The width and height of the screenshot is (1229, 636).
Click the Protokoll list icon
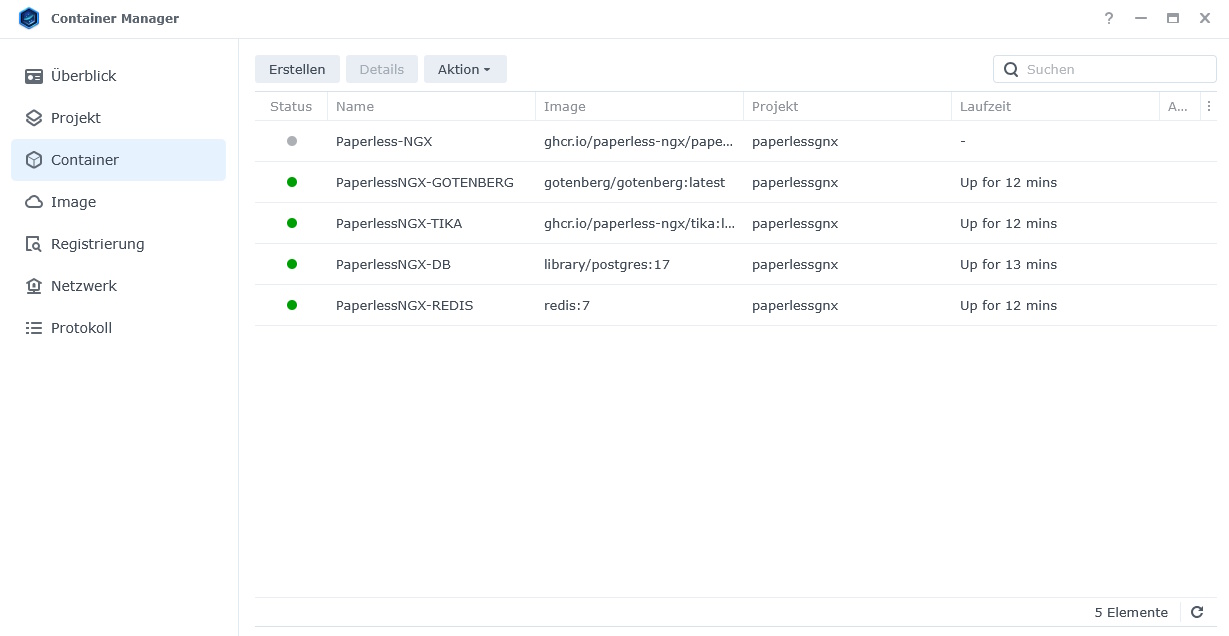[34, 328]
